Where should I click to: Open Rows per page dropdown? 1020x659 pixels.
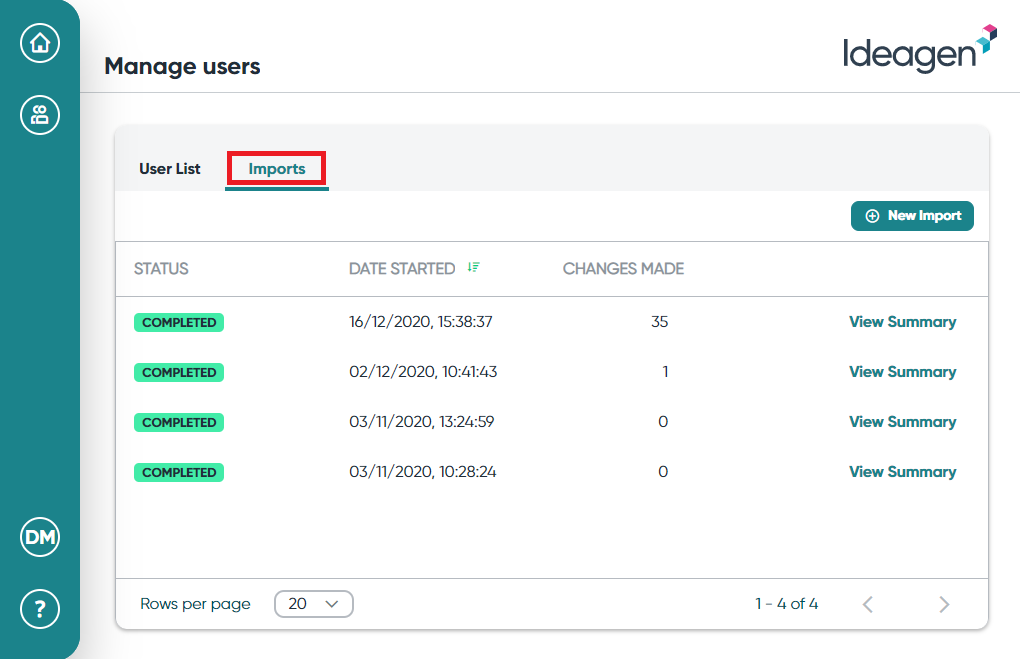314,604
